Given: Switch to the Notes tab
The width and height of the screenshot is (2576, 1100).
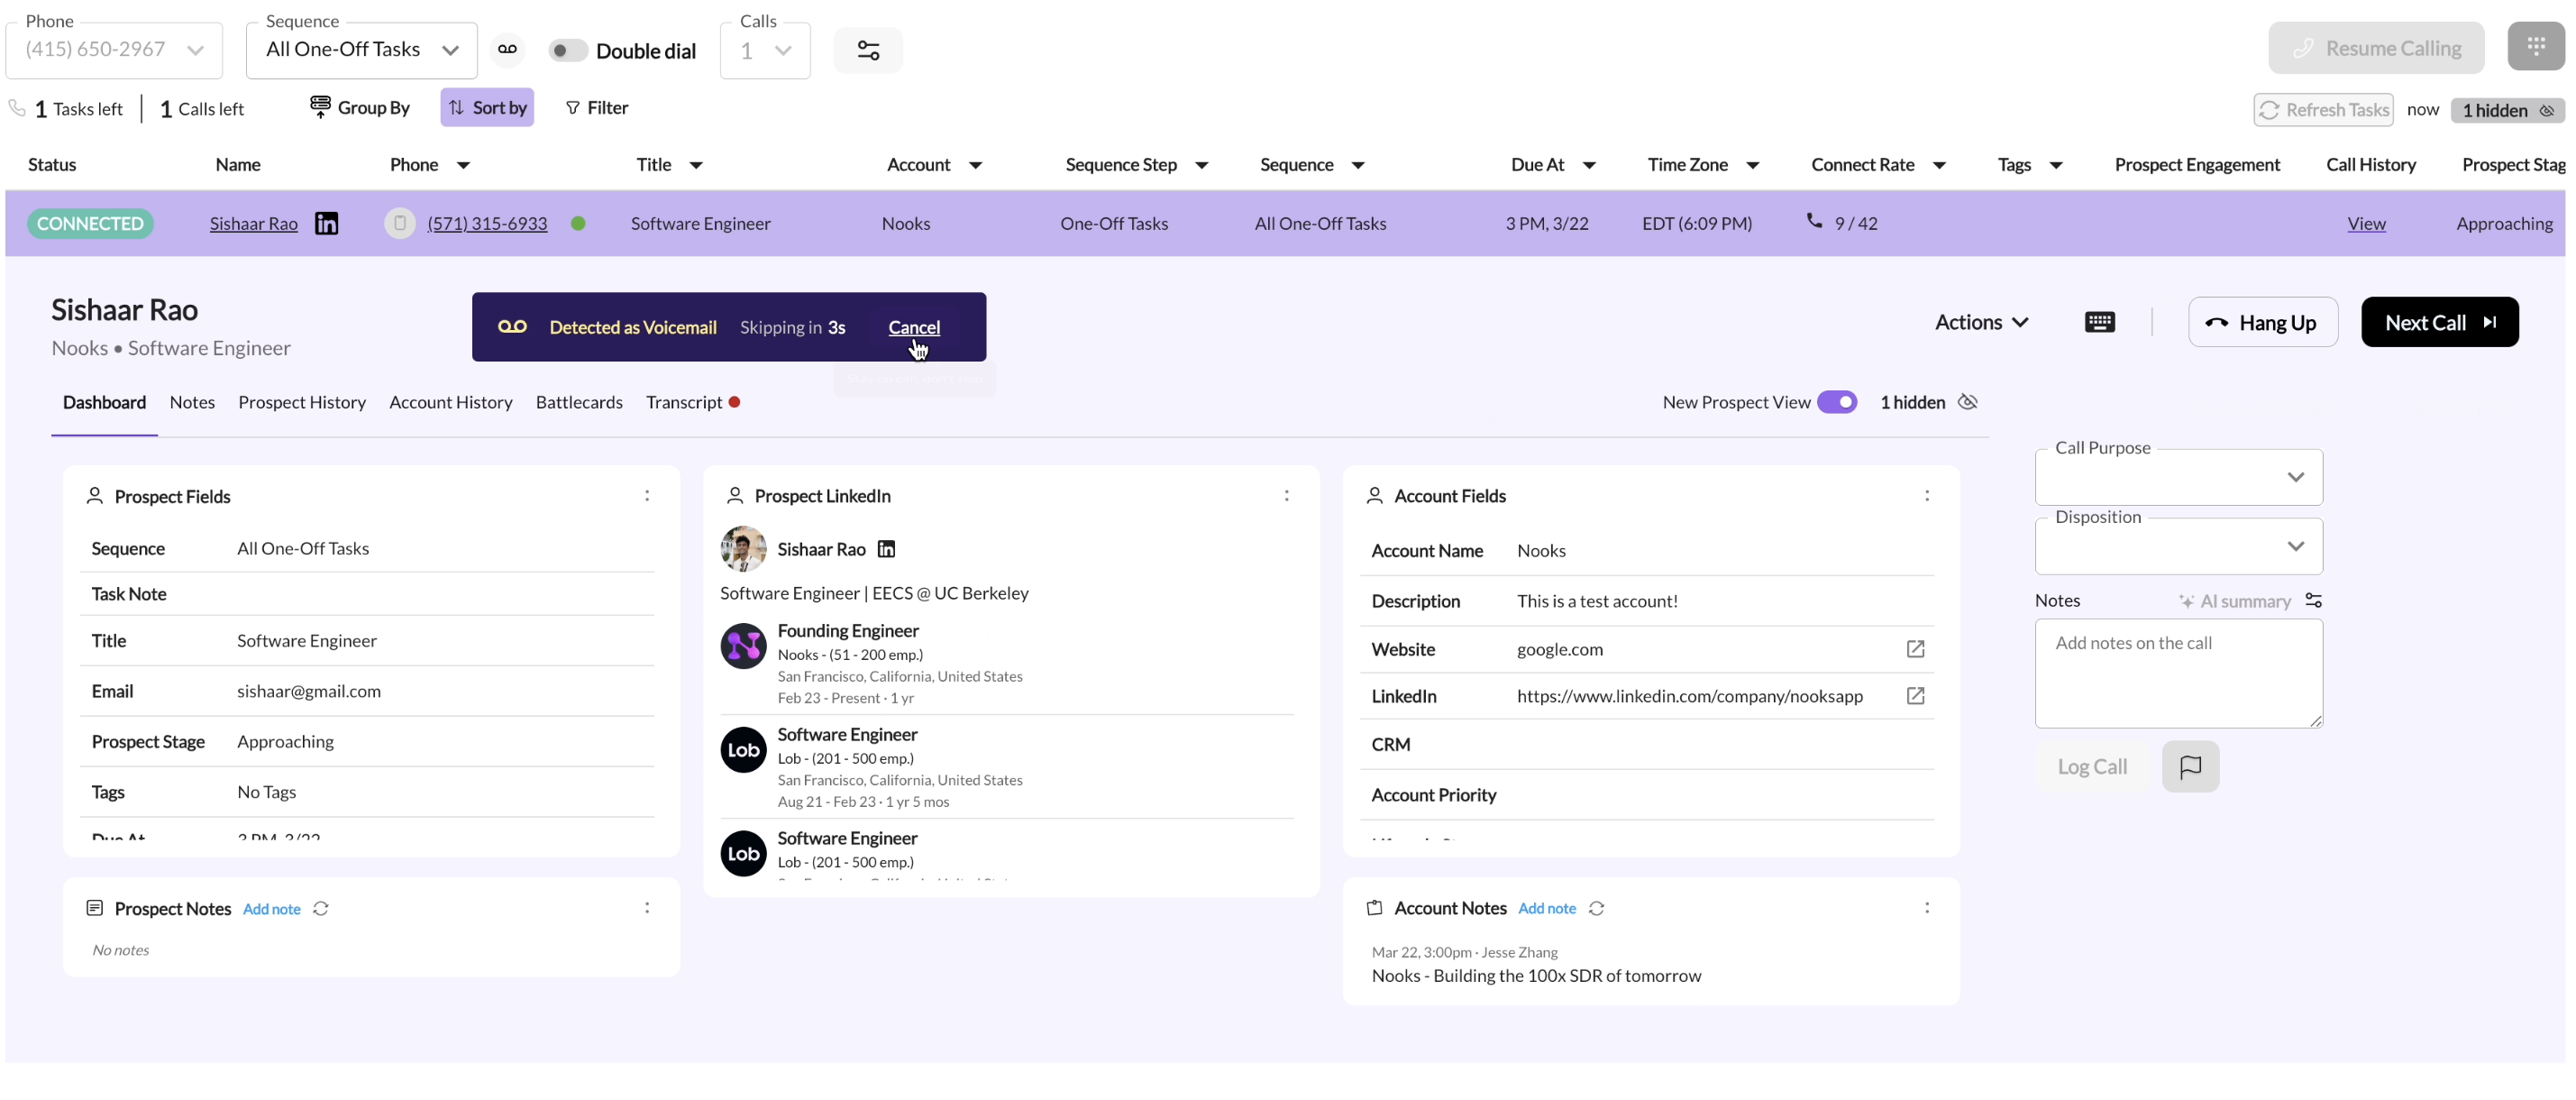Looking at the screenshot, I should click(x=192, y=402).
